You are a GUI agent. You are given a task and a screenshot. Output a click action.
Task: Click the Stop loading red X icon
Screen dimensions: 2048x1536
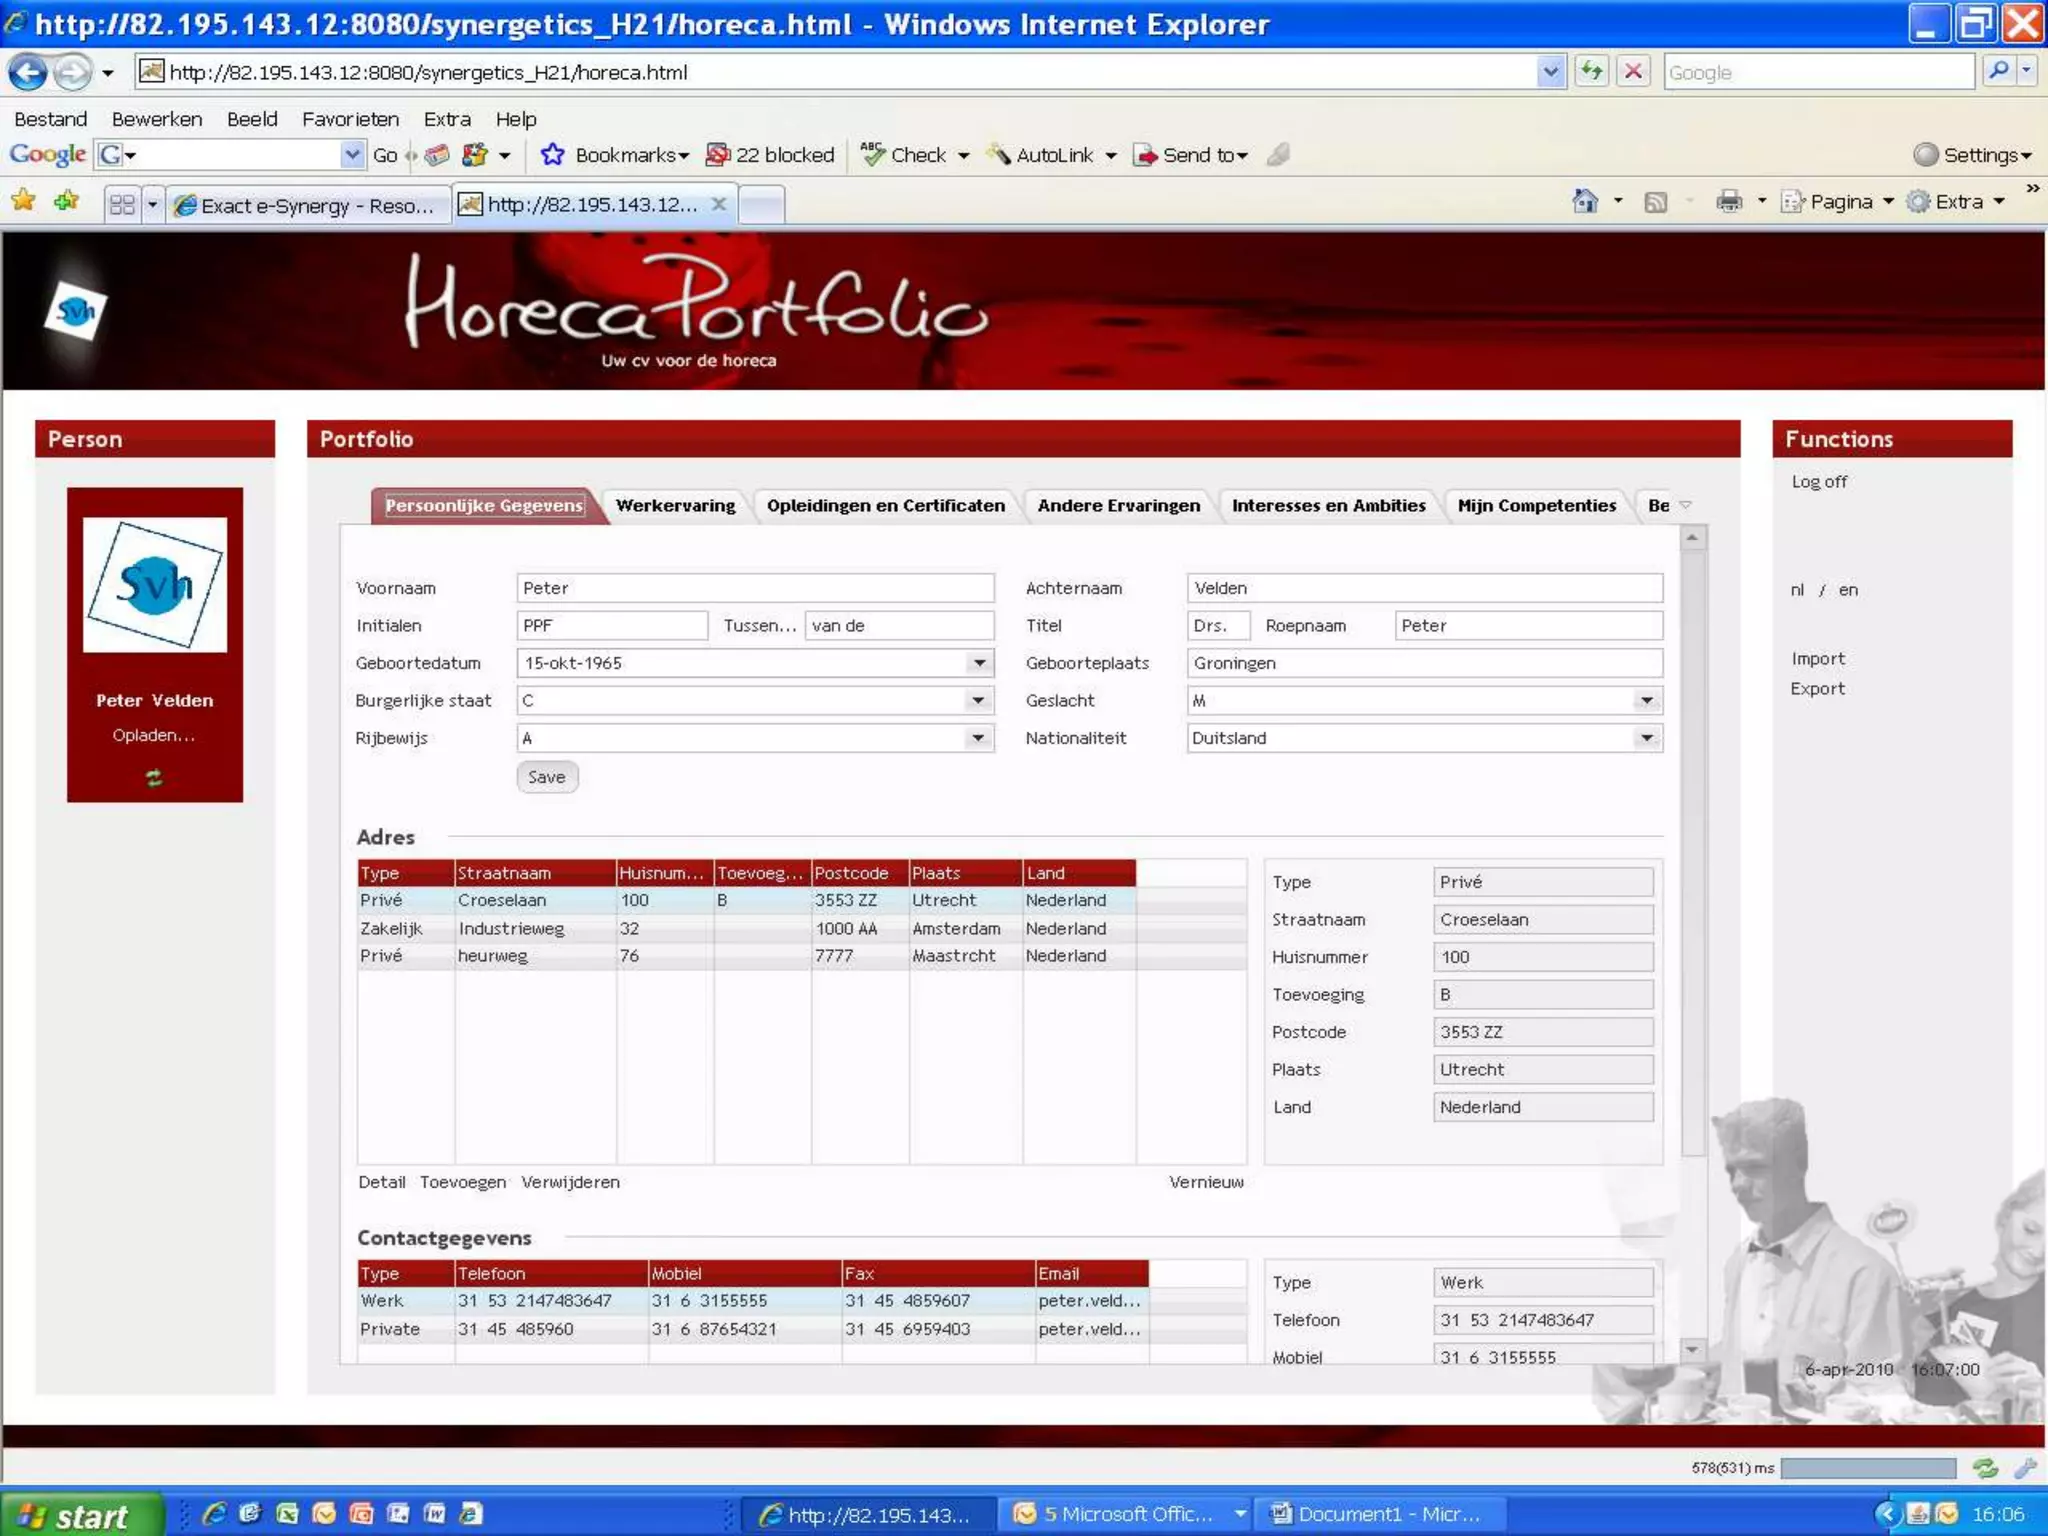point(1633,72)
